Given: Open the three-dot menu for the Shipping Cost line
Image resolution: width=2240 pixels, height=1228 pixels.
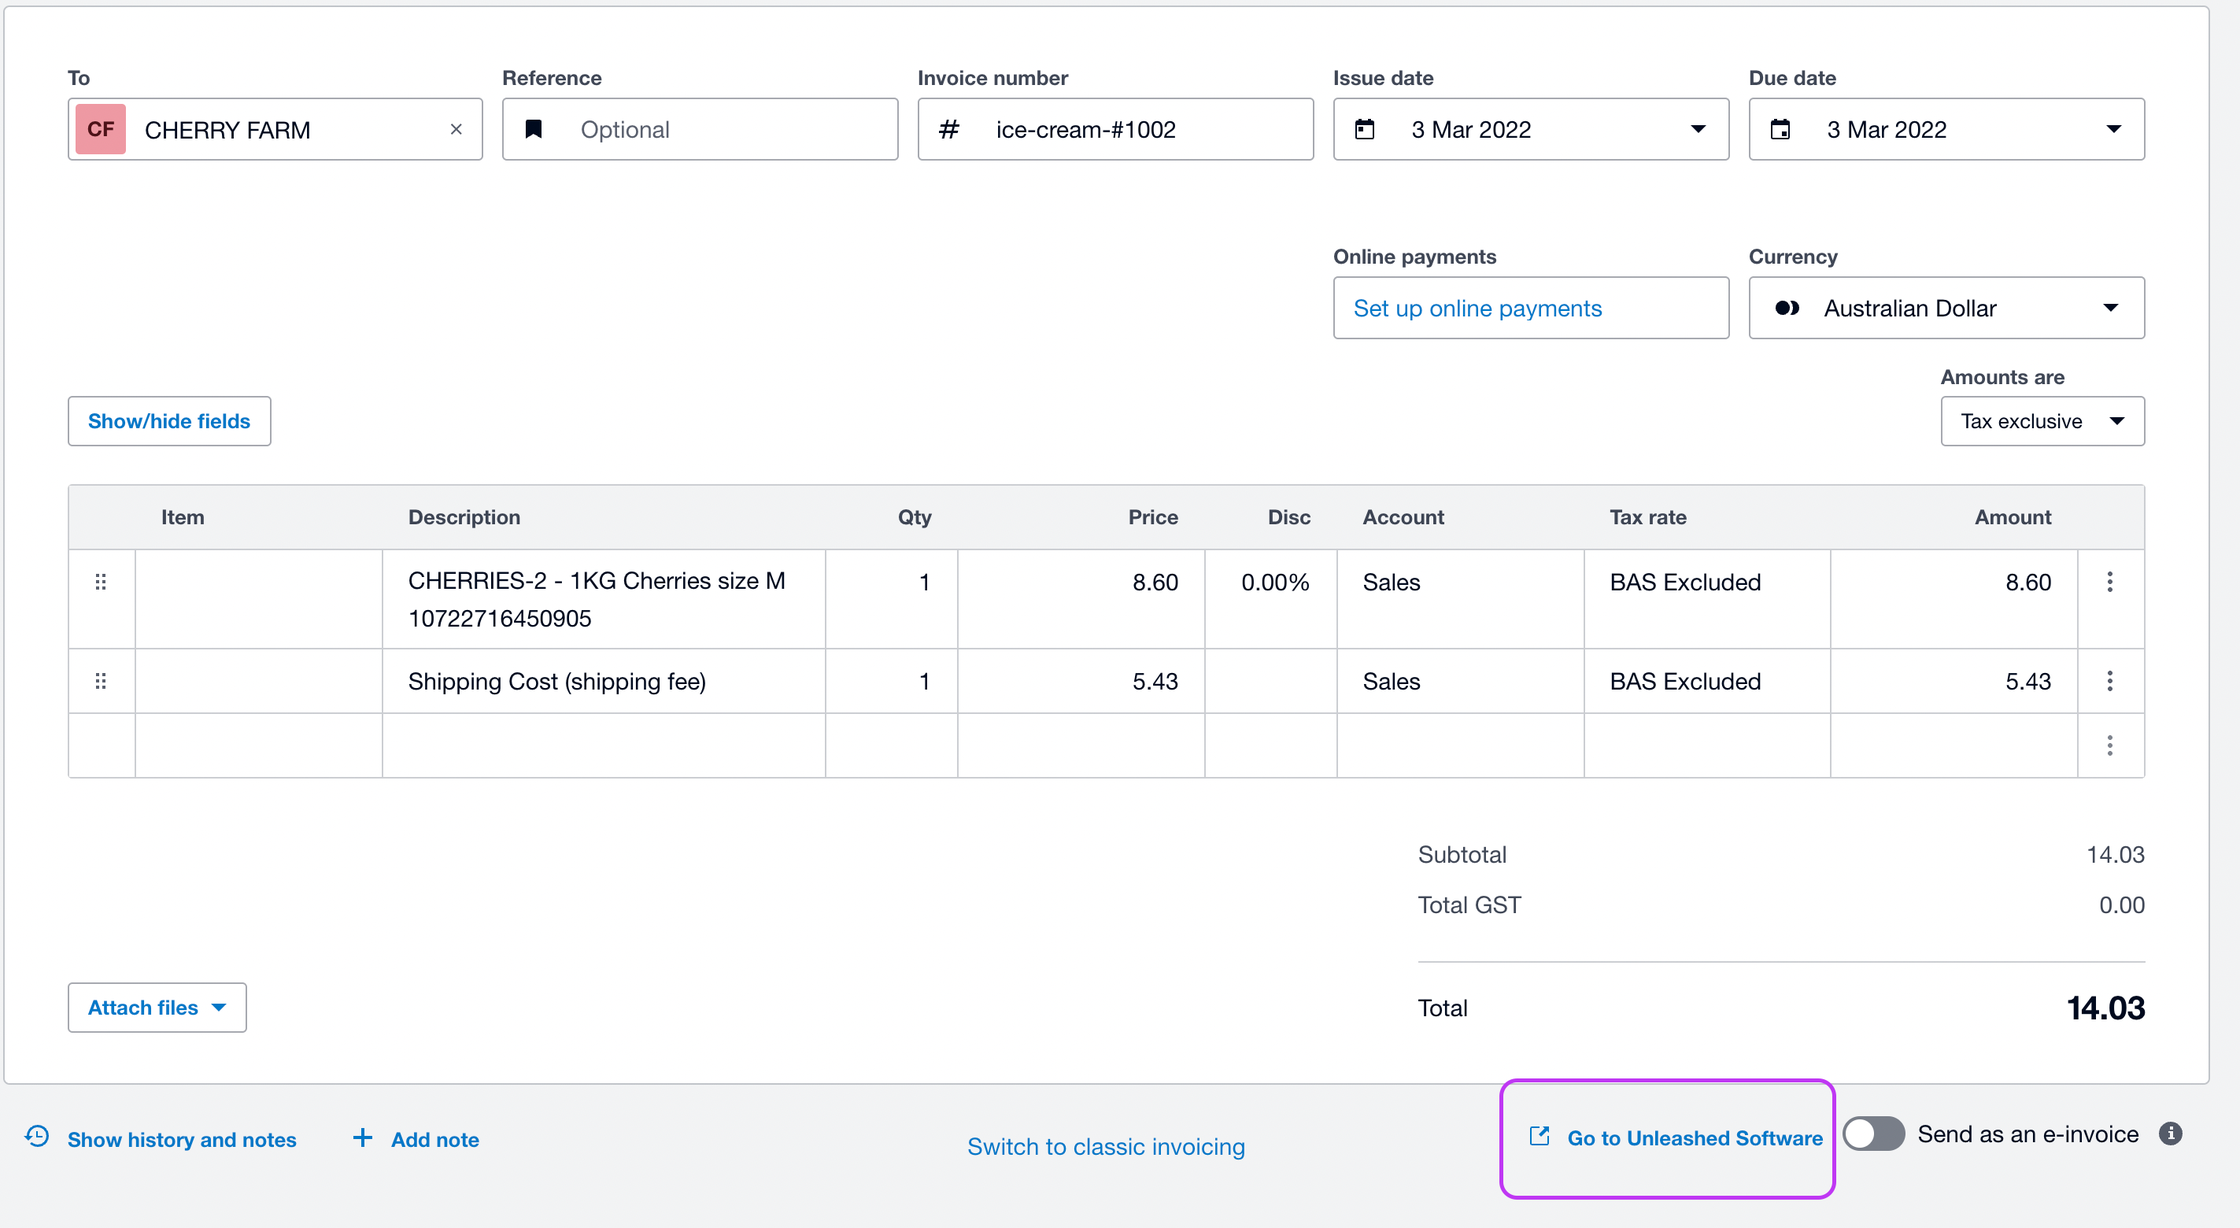Looking at the screenshot, I should pyautogui.click(x=2110, y=681).
